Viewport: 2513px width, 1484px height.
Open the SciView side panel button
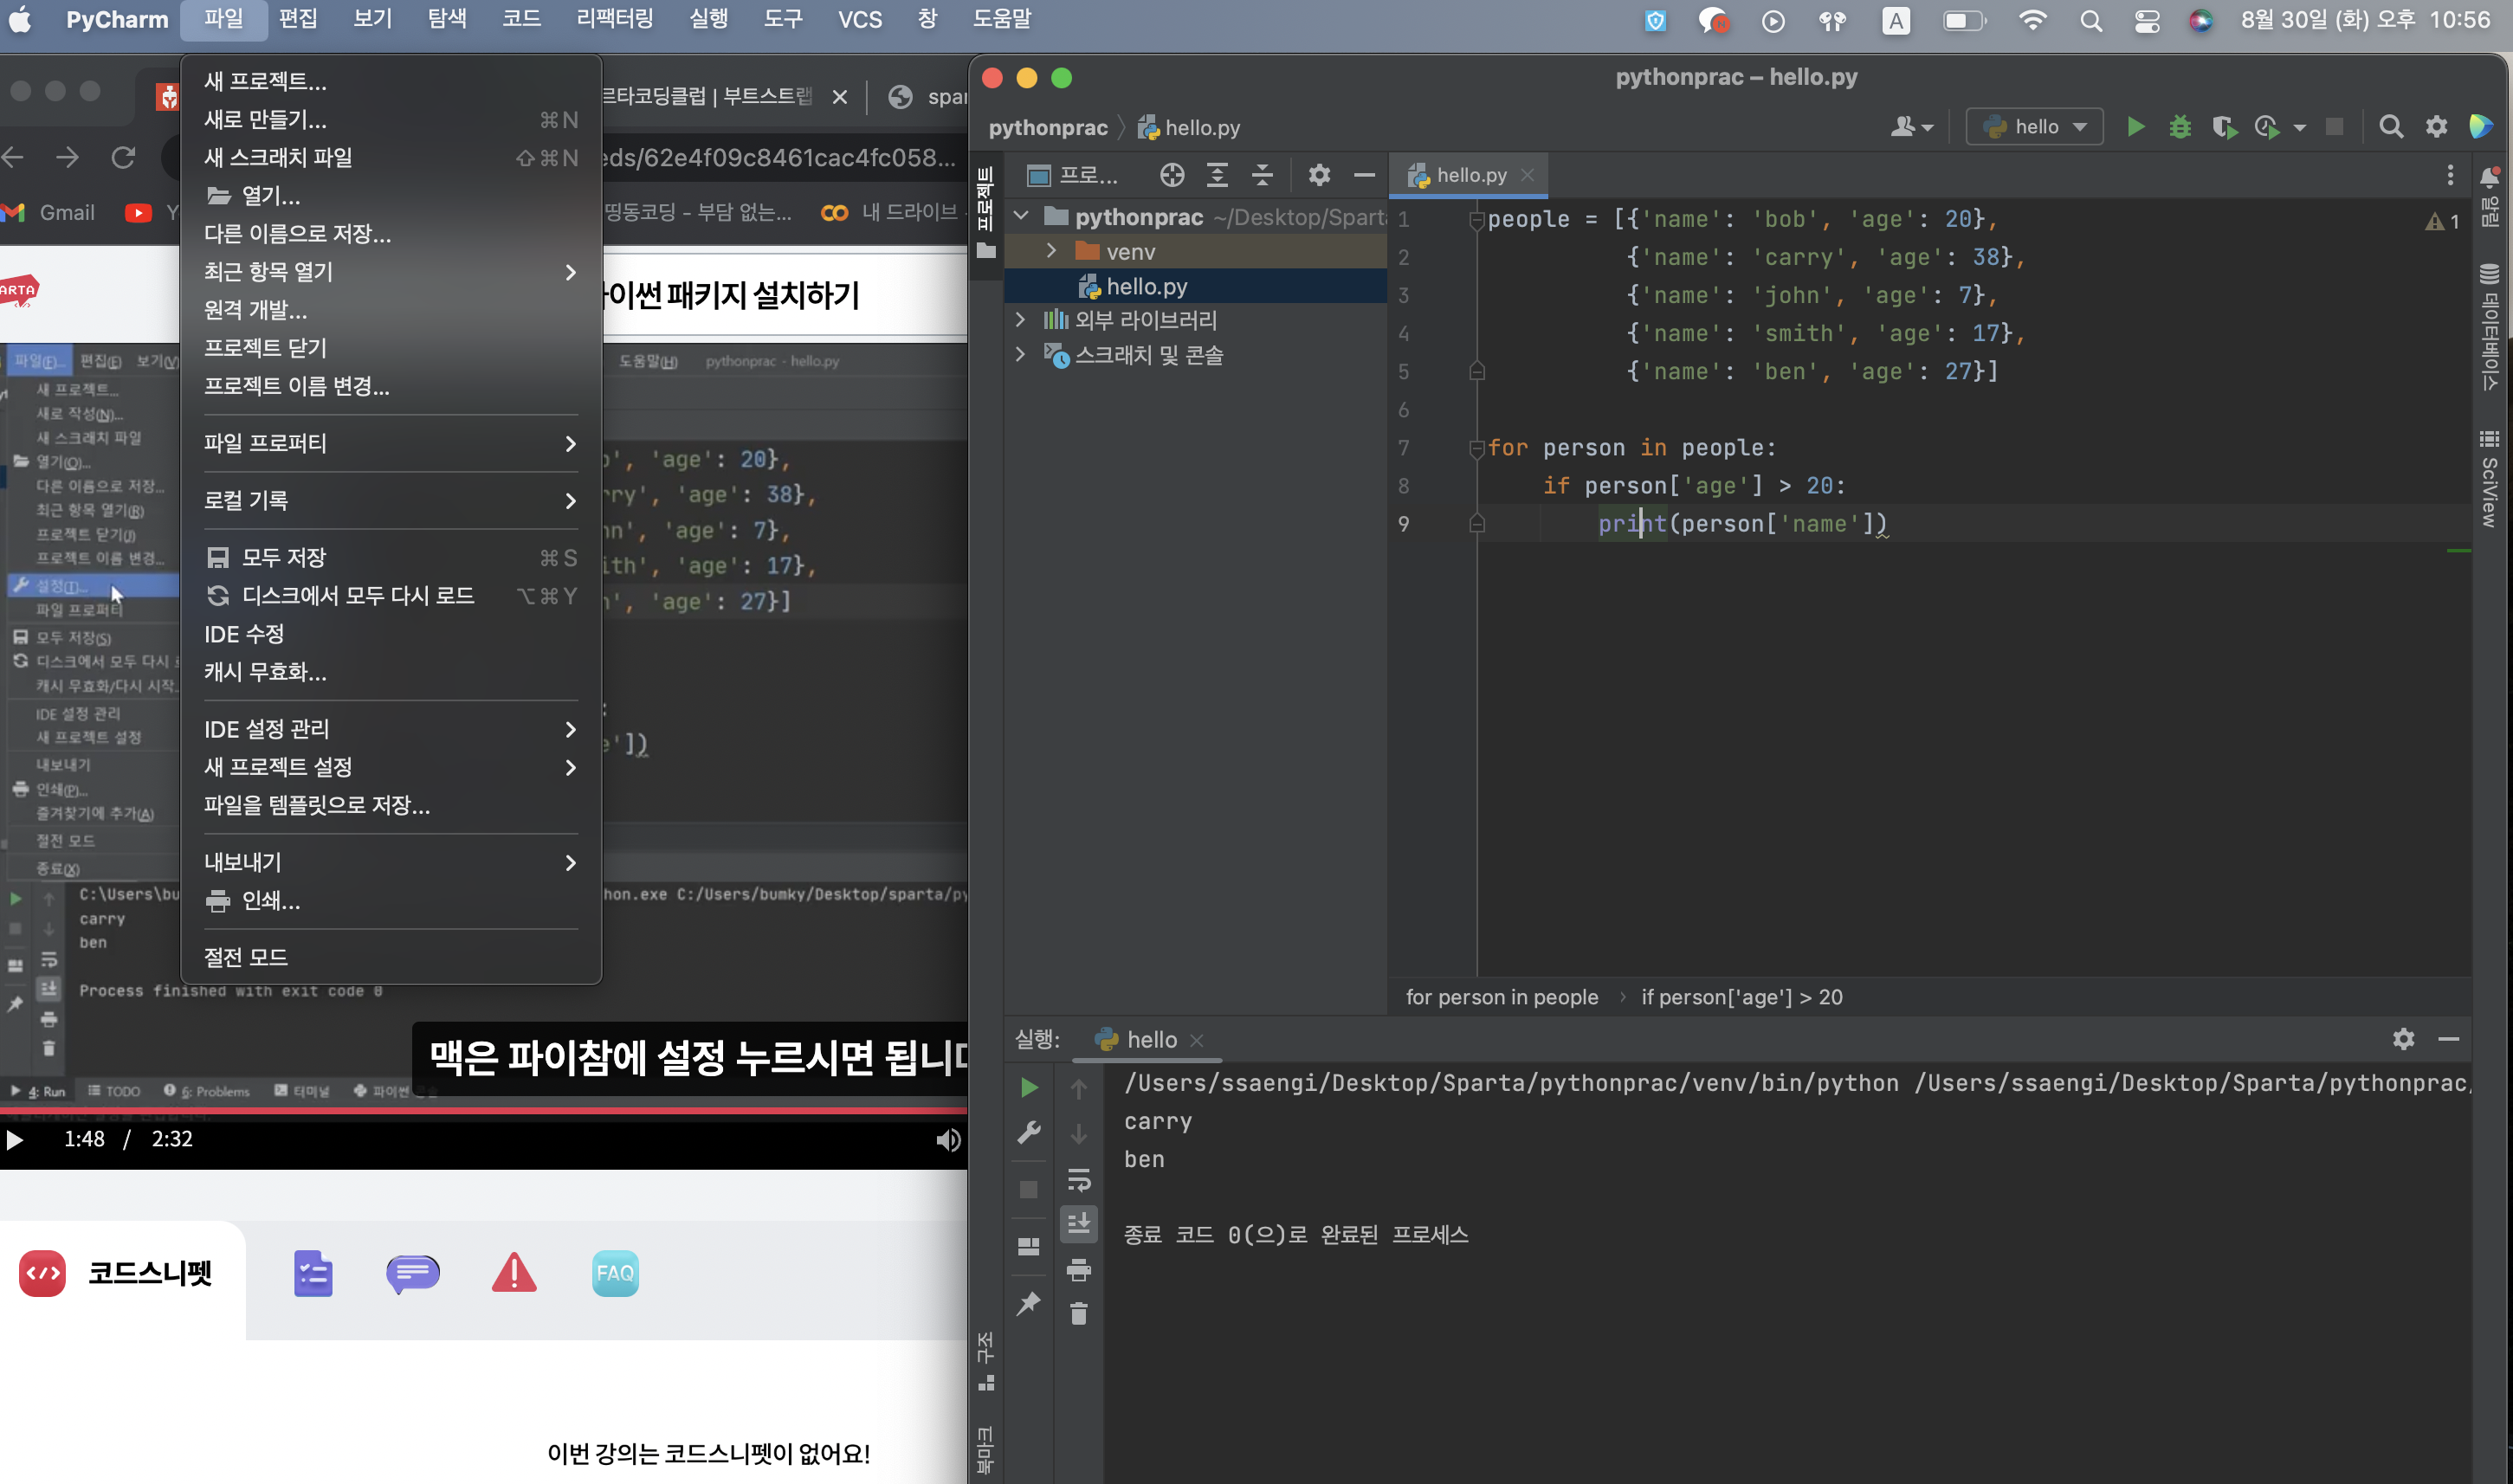click(2490, 477)
